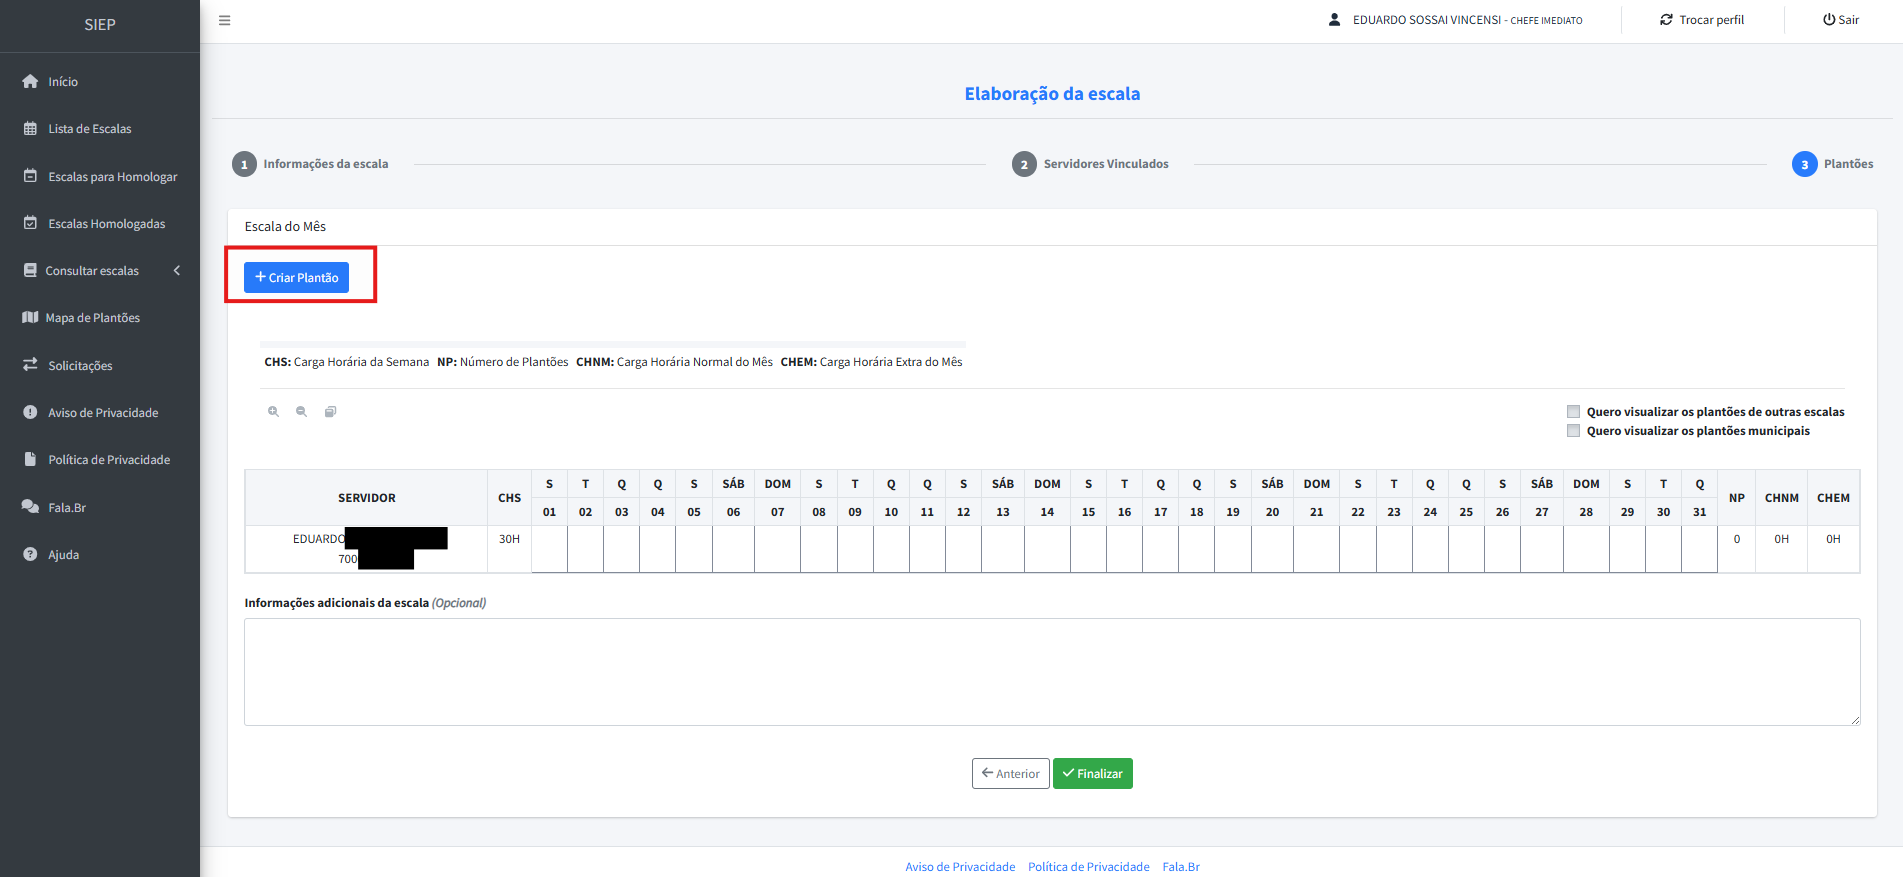This screenshot has width=1903, height=877.
Task: Click Criar Plantão button
Action: [296, 278]
